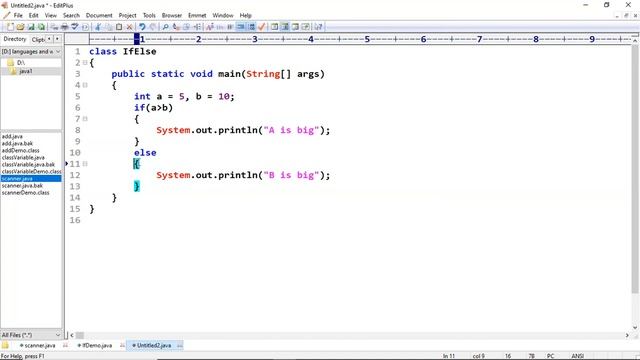This screenshot has height=360, width=640.
Task: Open the Window menu
Action: [223, 16]
